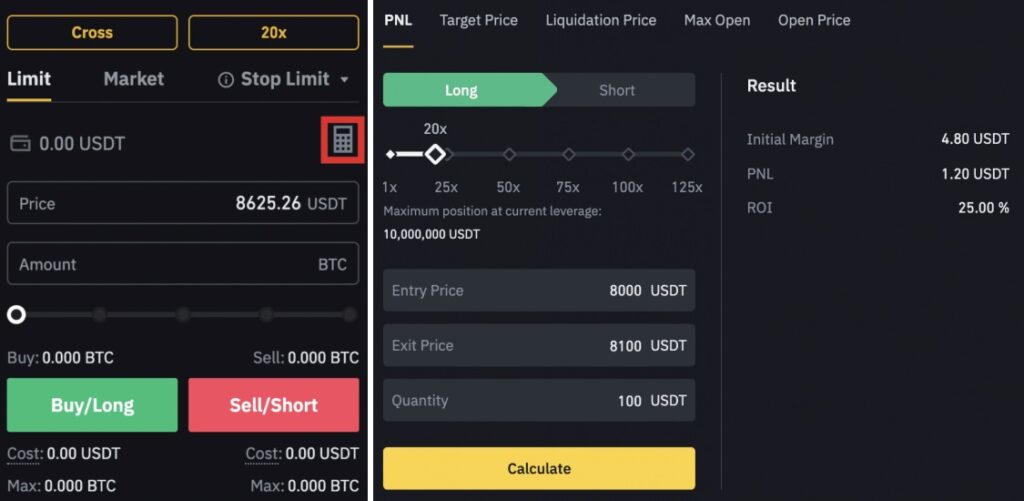Click the green Buy/Long button
This screenshot has width=1024, height=501.
[x=92, y=405]
